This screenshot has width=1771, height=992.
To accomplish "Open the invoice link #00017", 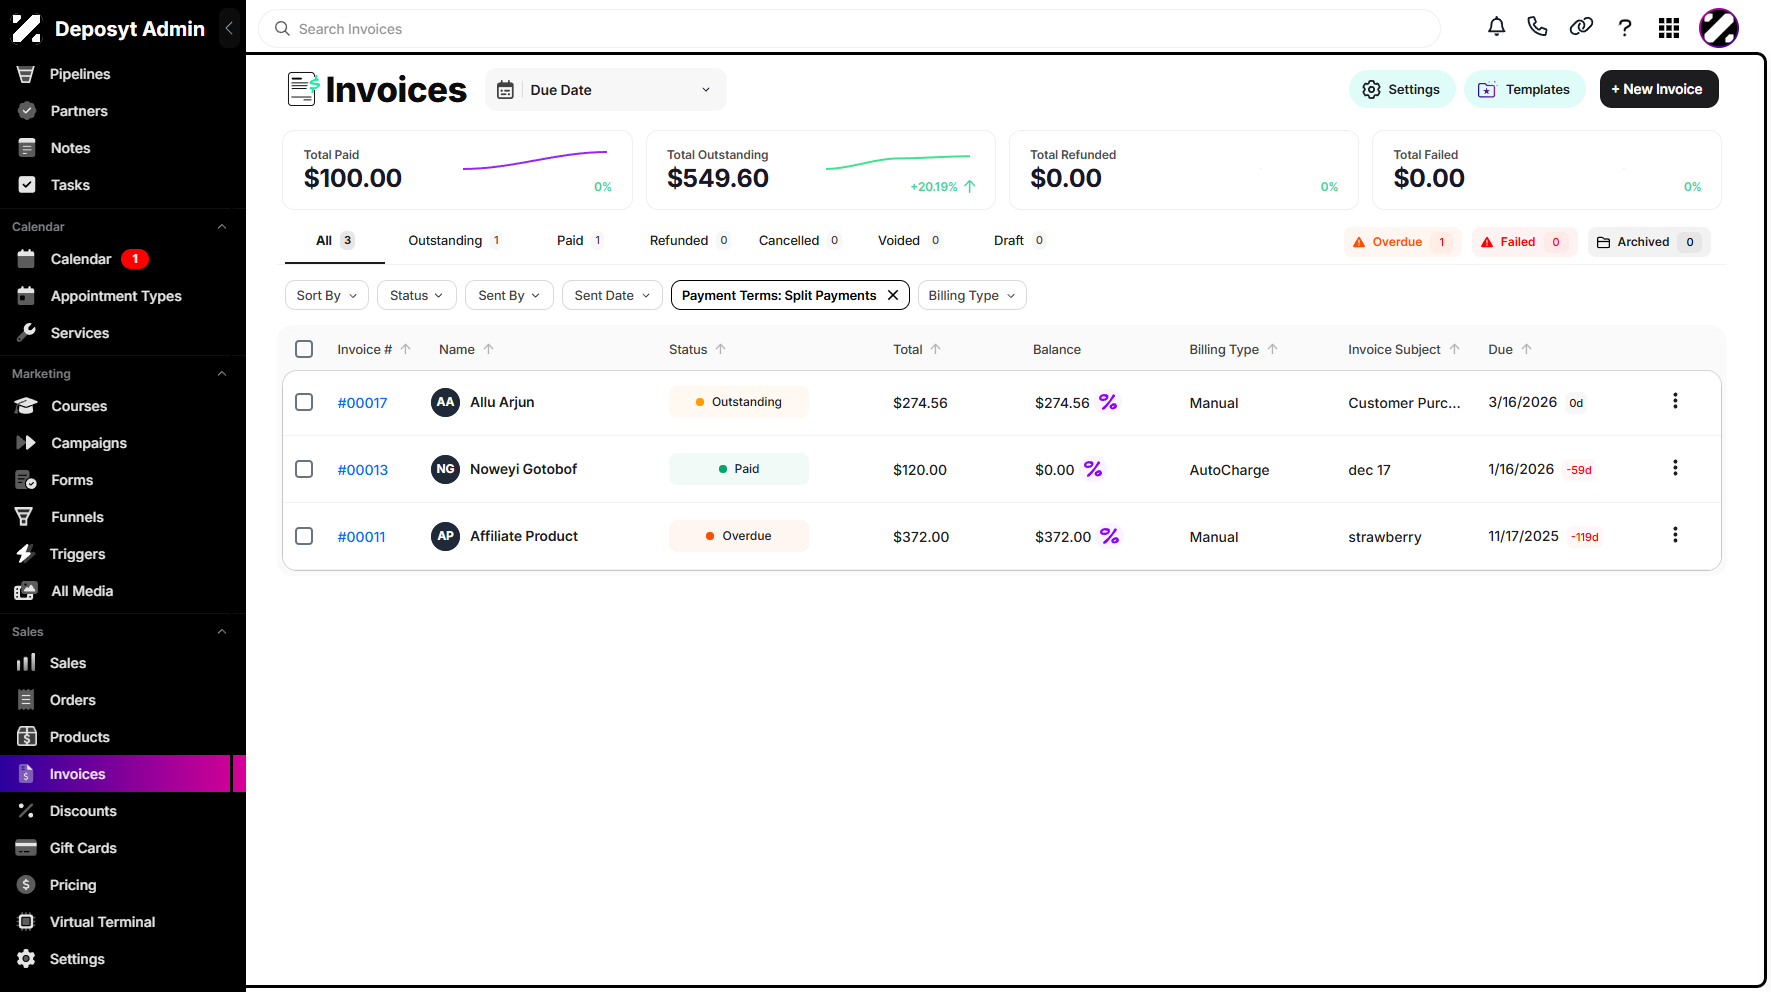I will point(362,403).
